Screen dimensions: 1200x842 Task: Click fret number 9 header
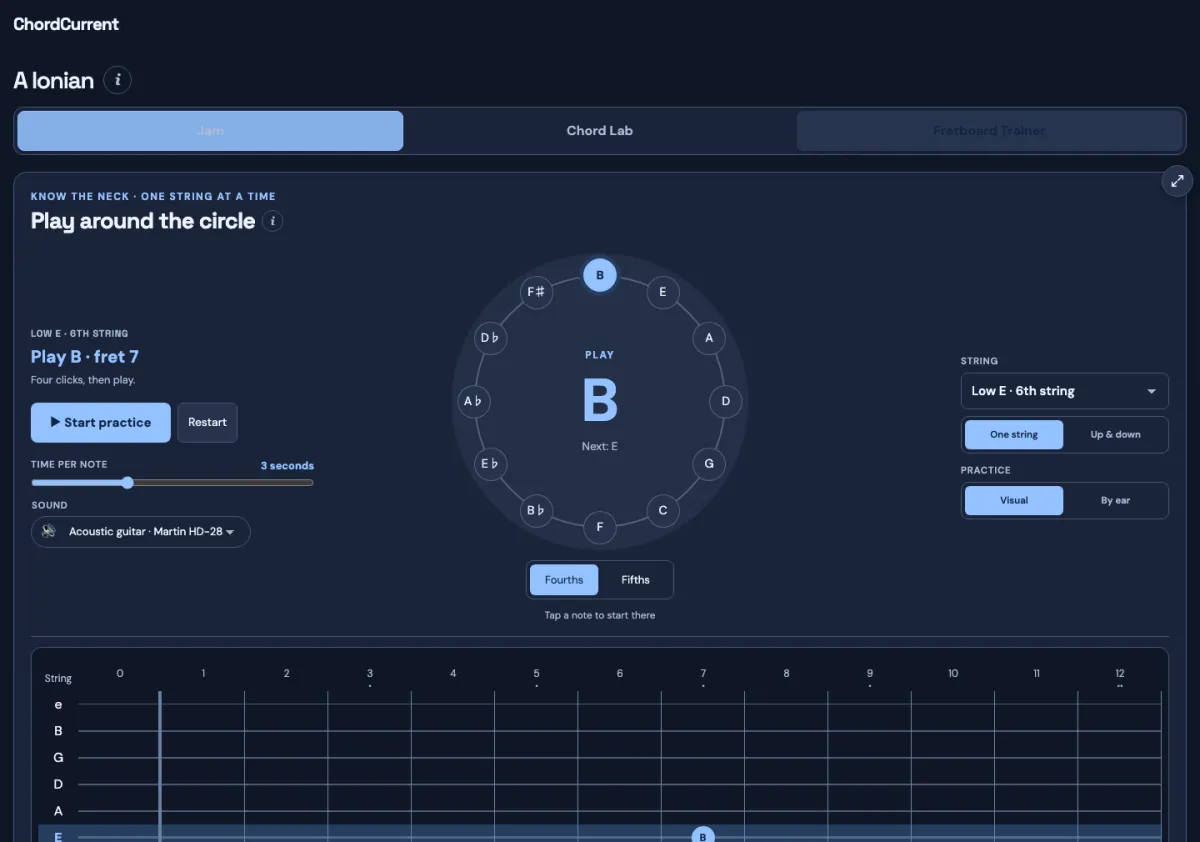coord(870,674)
